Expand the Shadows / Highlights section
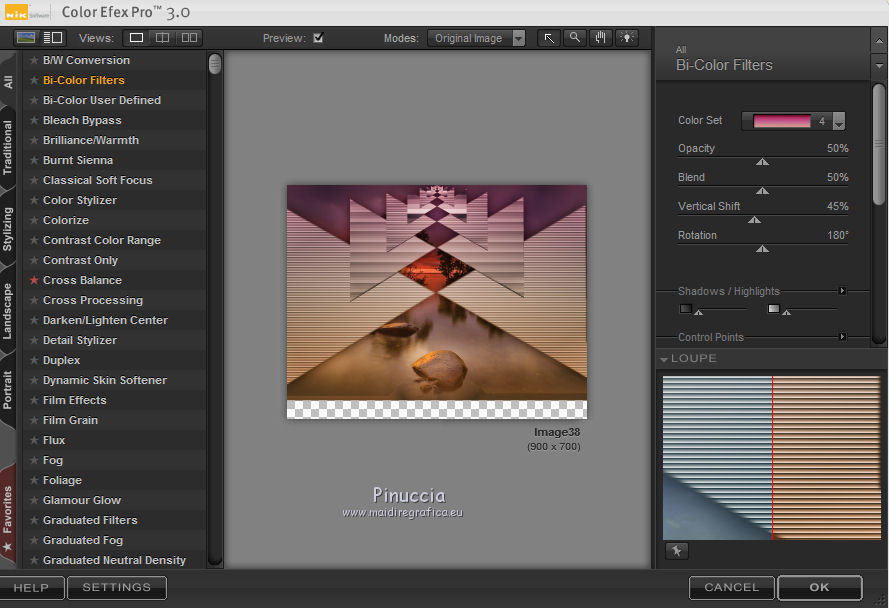This screenshot has width=889, height=608. pyautogui.click(x=842, y=291)
